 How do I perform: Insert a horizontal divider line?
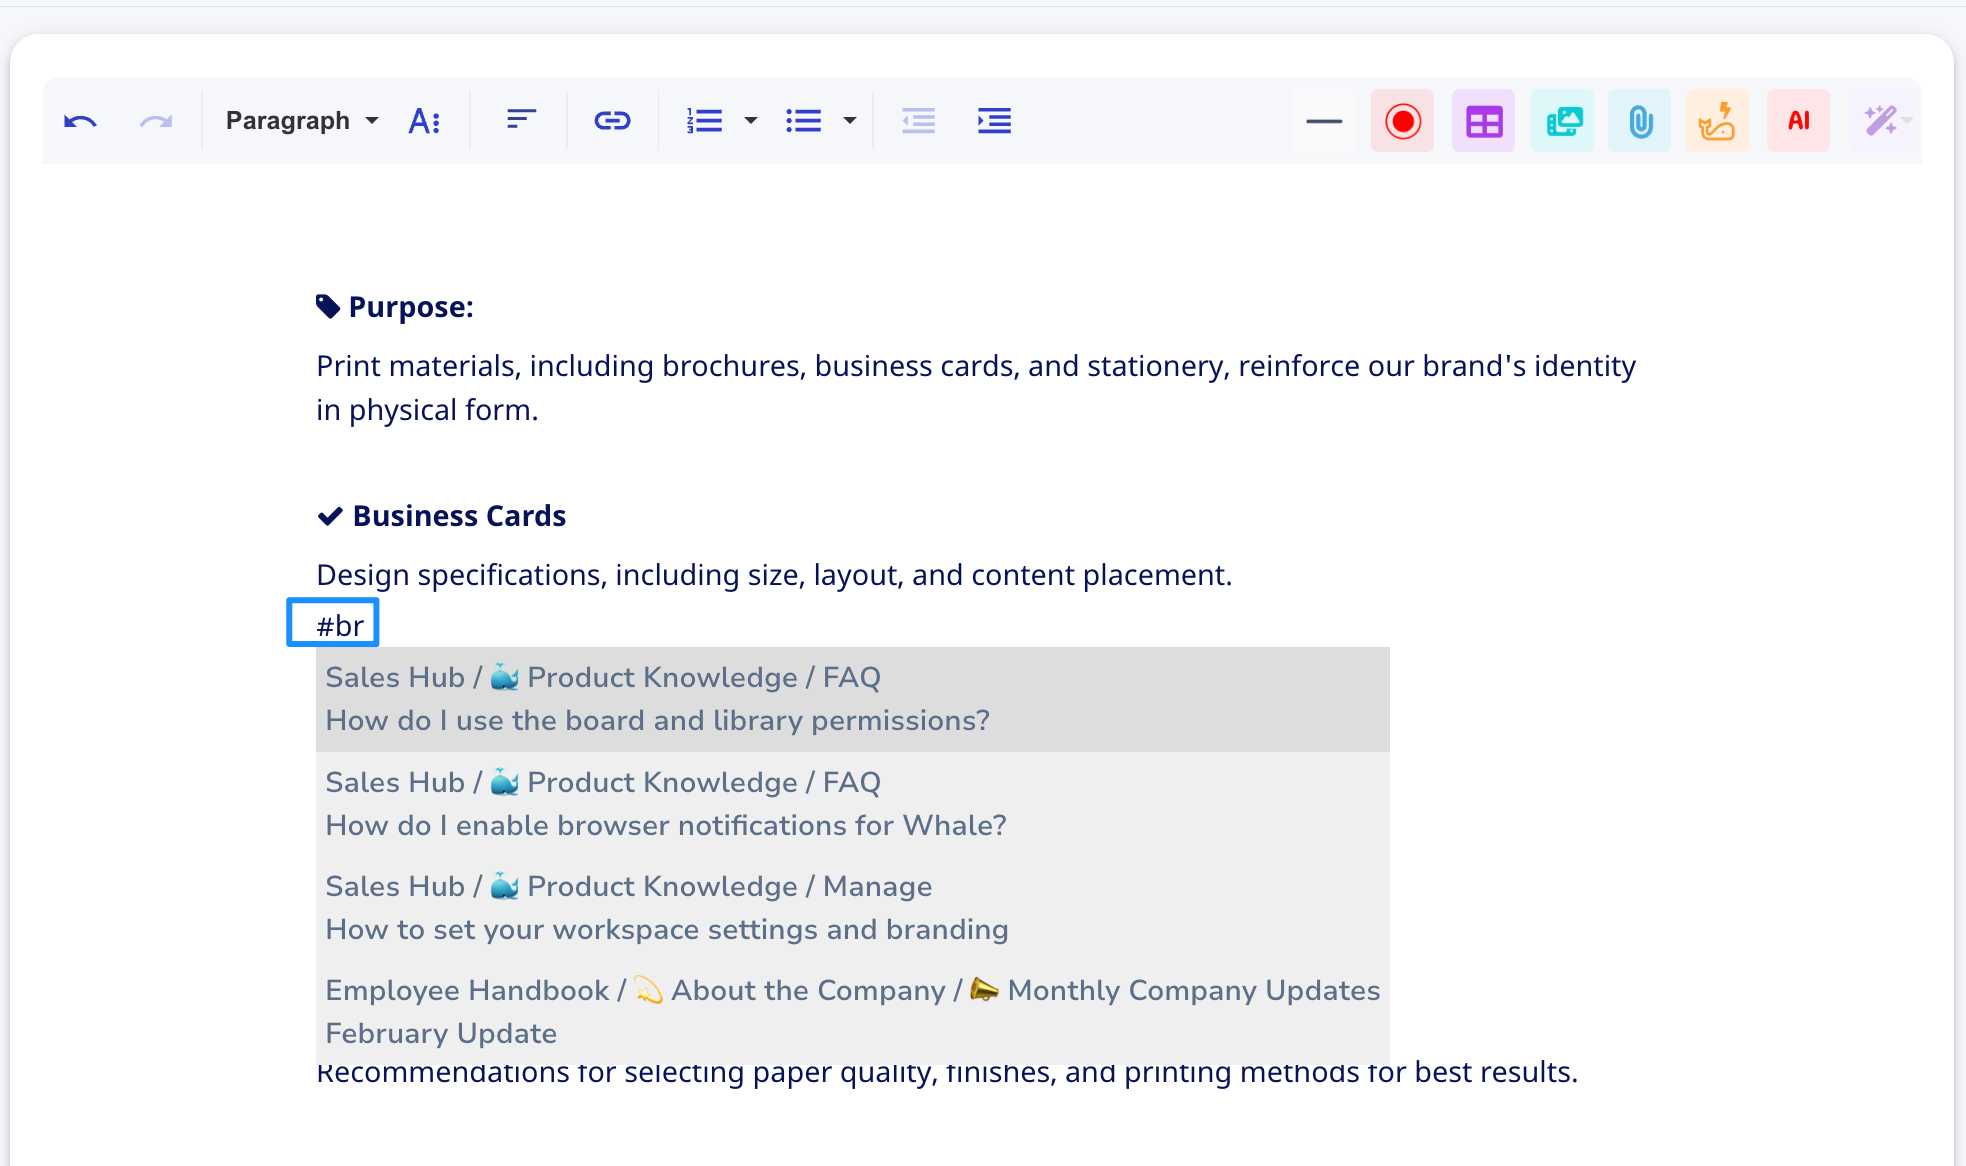[1323, 121]
